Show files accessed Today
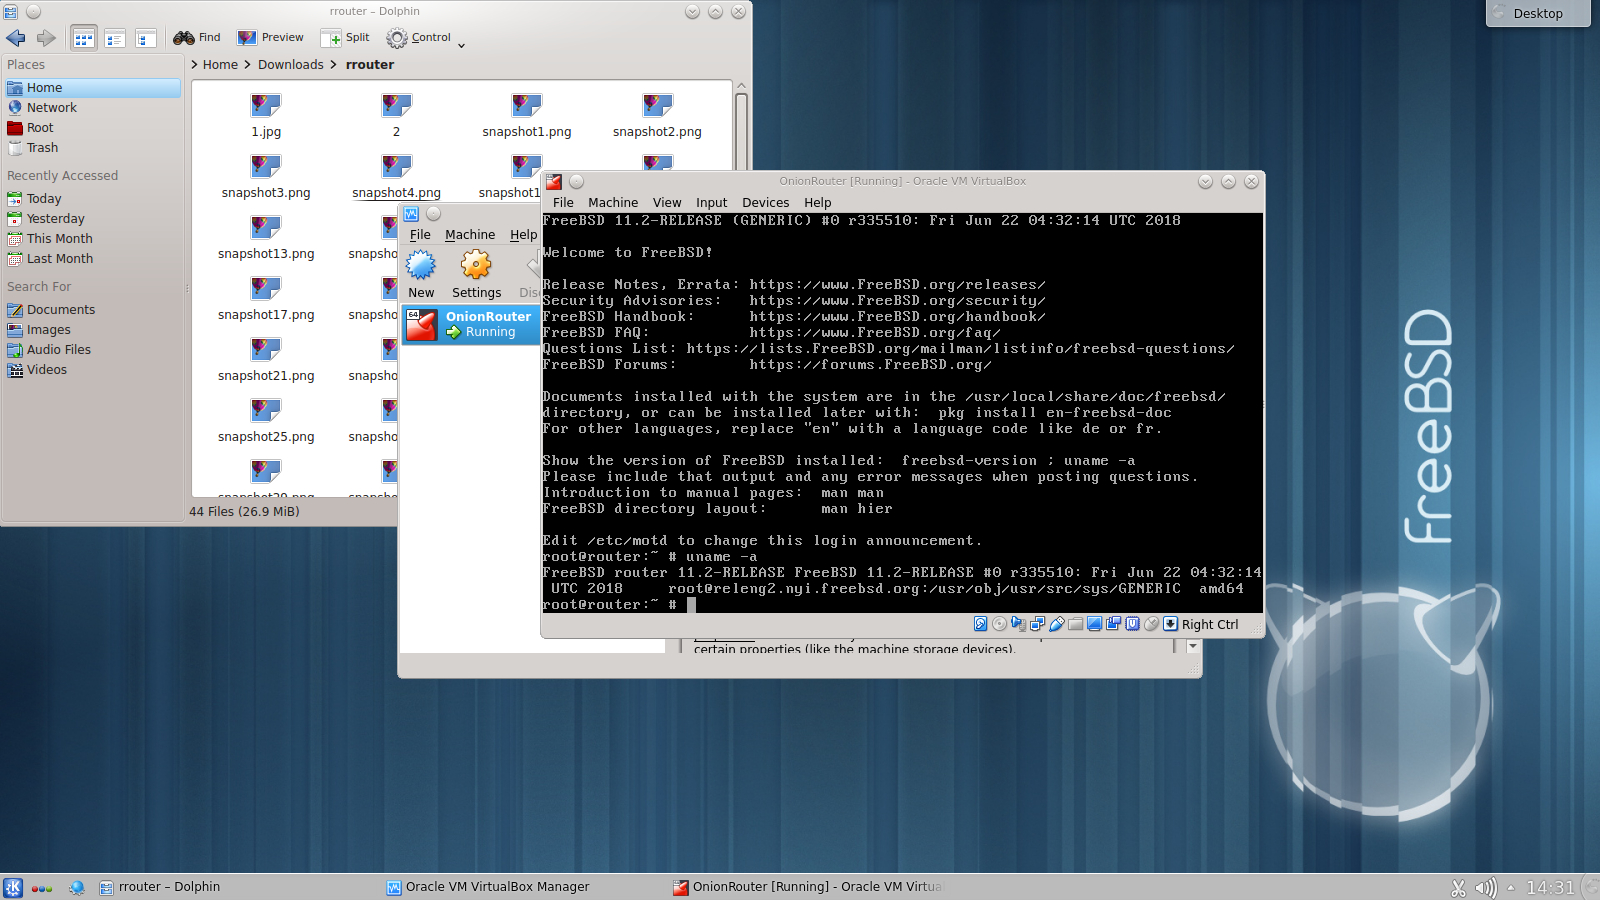1600x900 pixels. click(x=93, y=199)
